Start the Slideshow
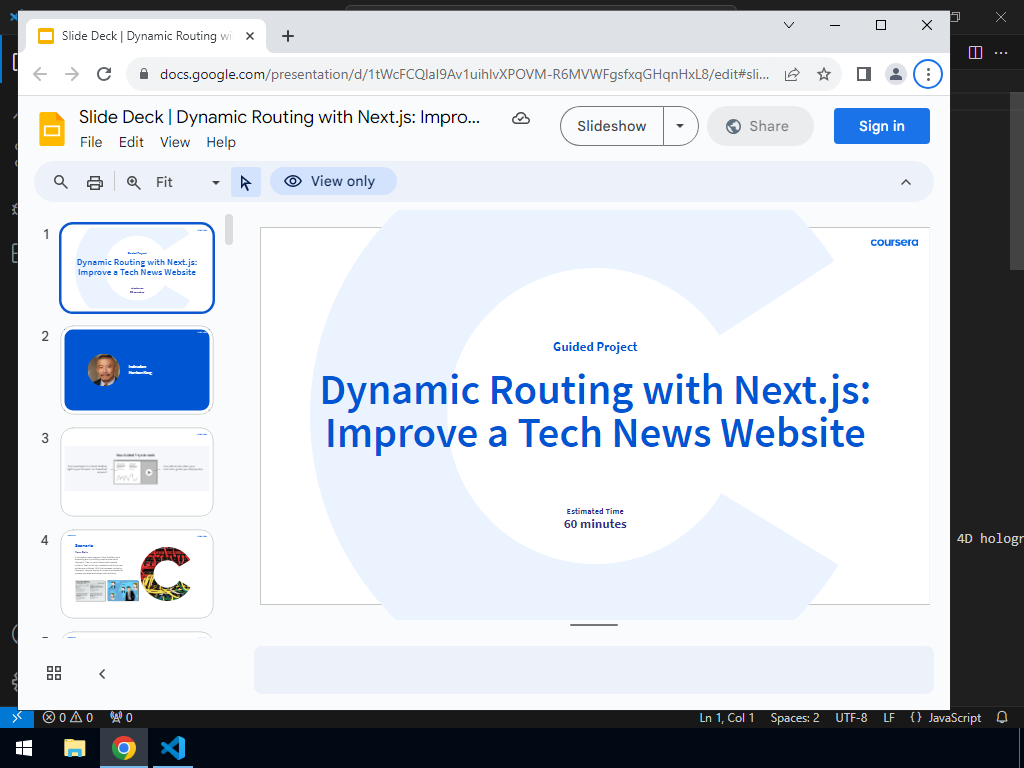 (612, 126)
